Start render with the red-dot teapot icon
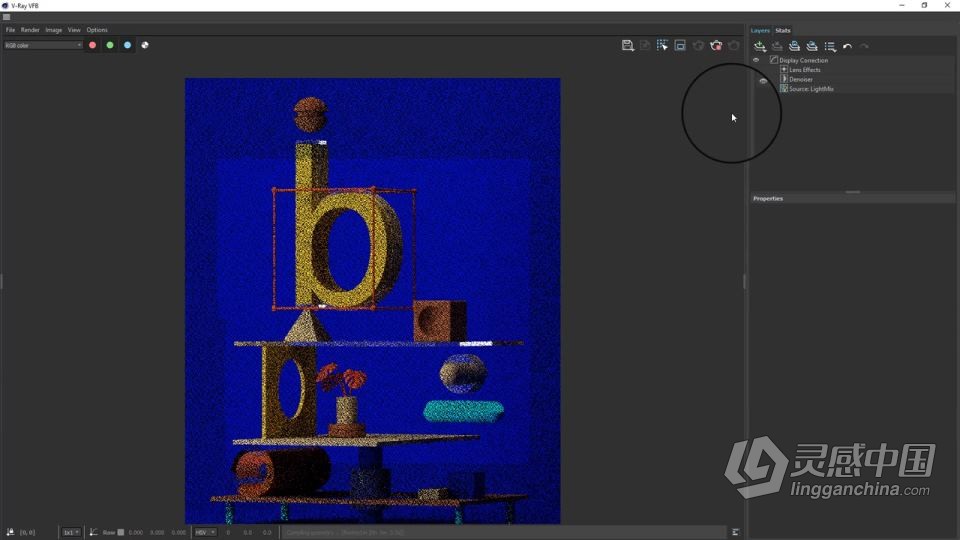 coord(716,45)
